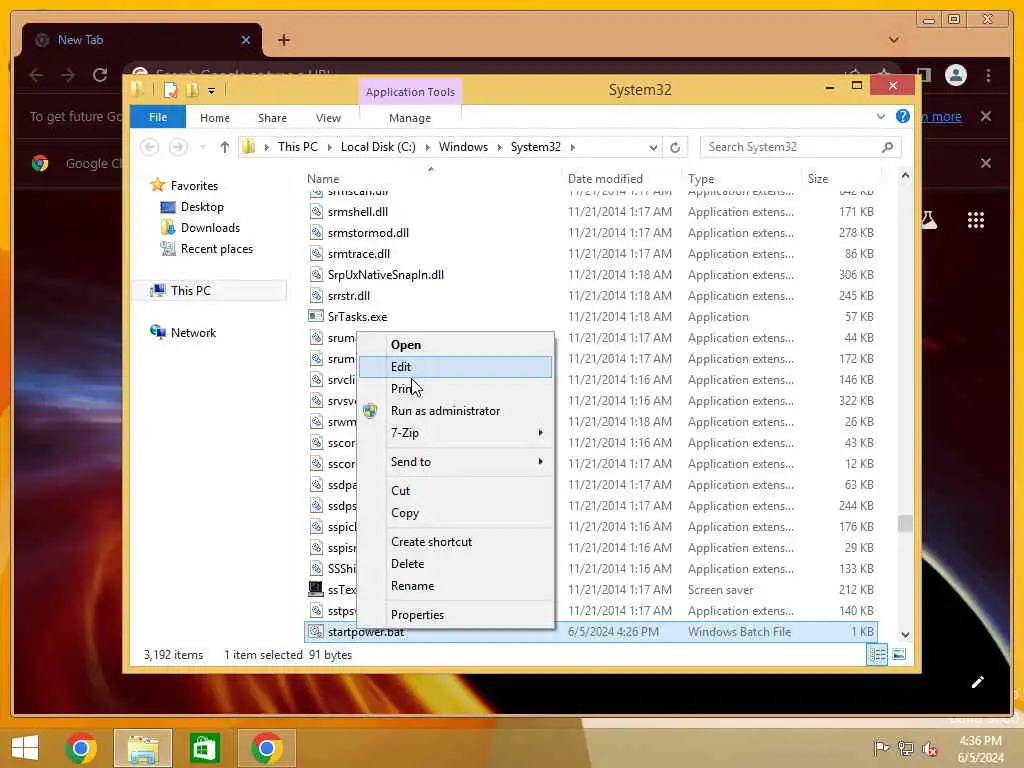Image resolution: width=1024 pixels, height=768 pixels.
Task: Click the search magnifier icon
Action: [x=887, y=147]
